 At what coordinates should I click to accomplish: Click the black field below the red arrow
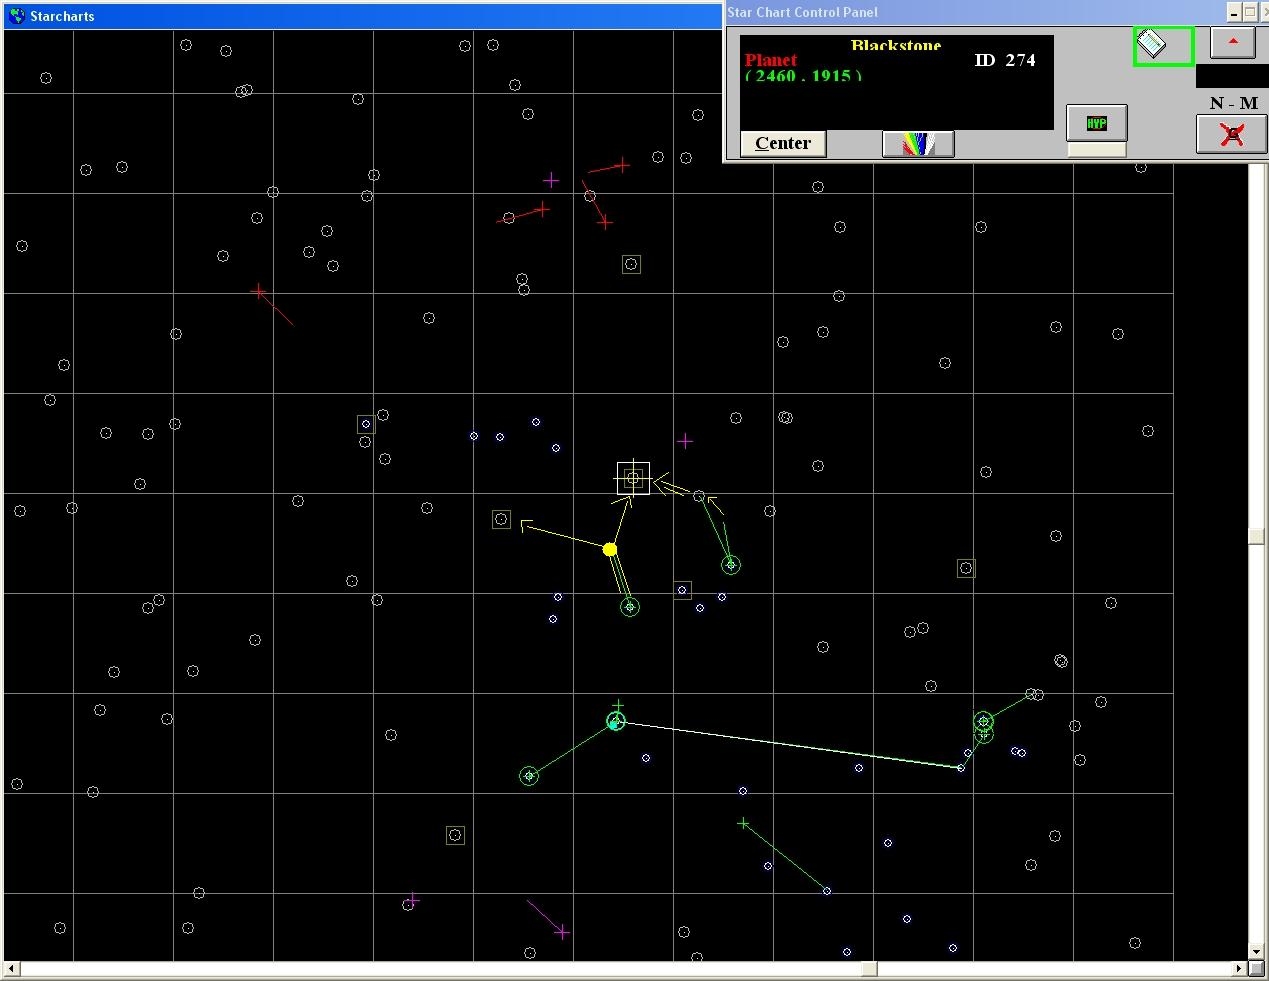(x=1232, y=76)
